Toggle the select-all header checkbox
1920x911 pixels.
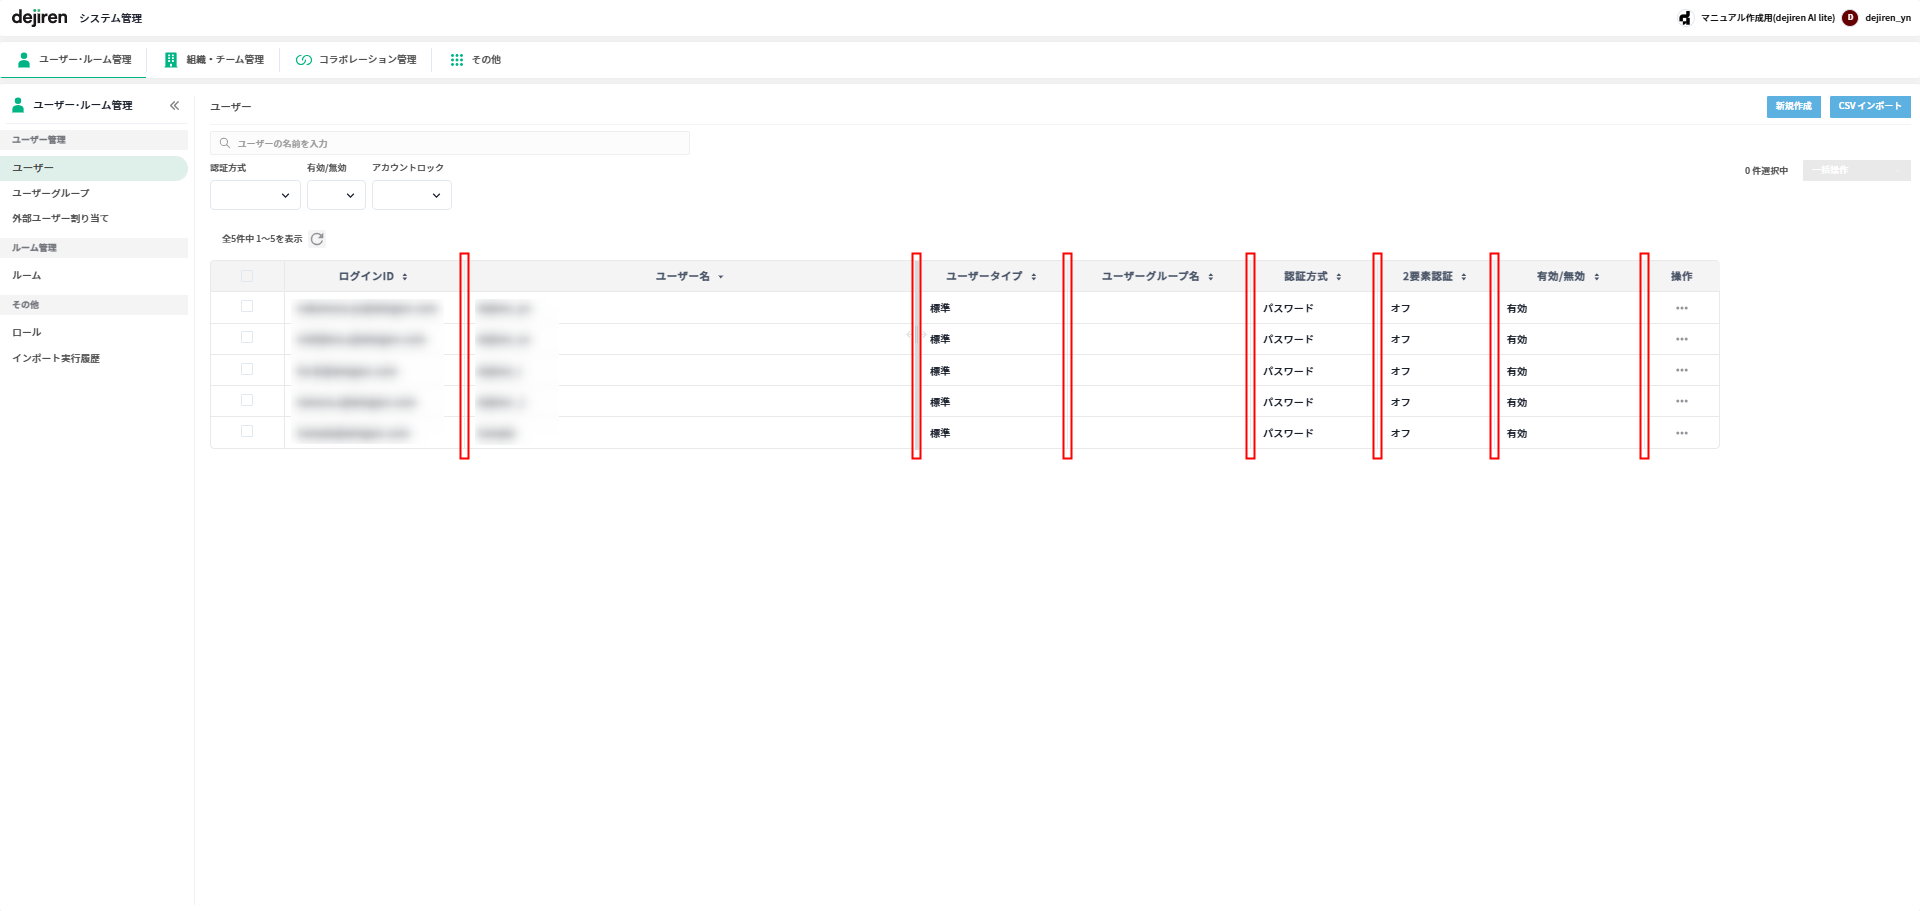247,276
